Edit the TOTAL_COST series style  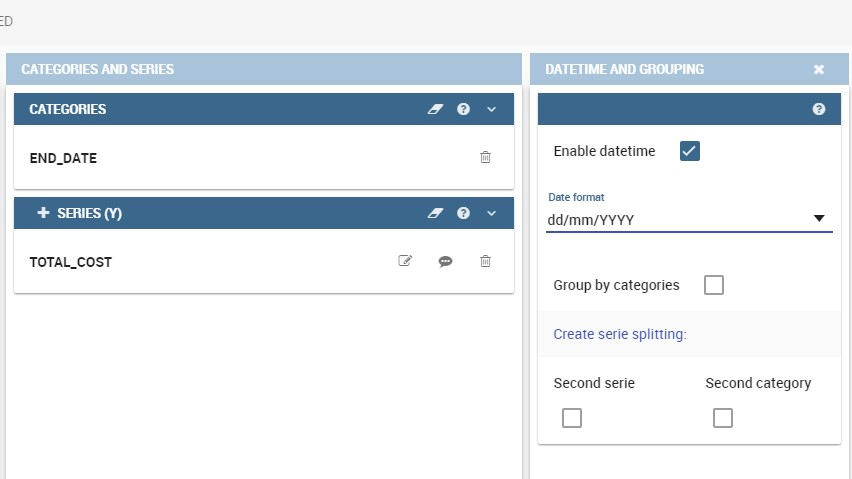click(x=405, y=261)
